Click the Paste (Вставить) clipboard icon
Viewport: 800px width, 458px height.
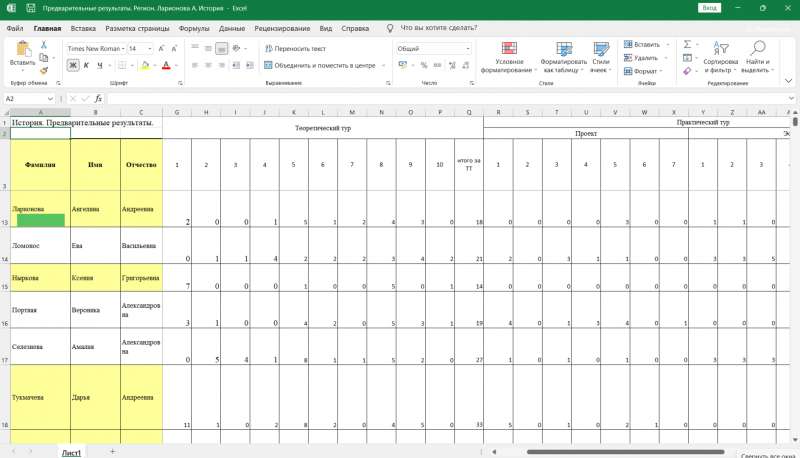point(22,49)
